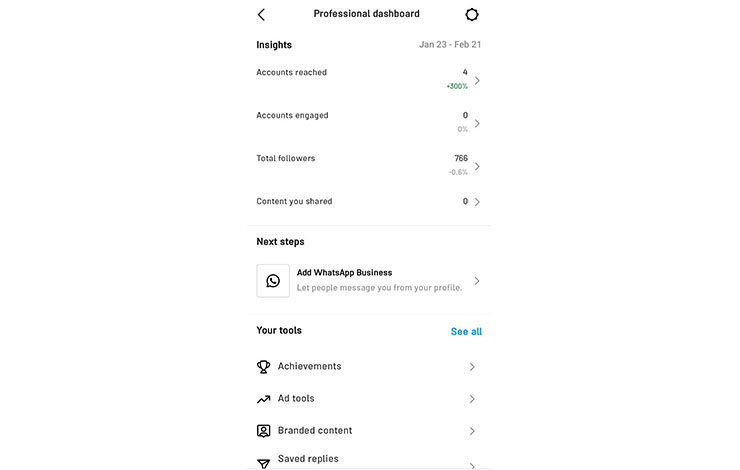The height and width of the screenshot is (470, 740).
Task: Tap the Saved replies filter icon
Action: (264, 463)
